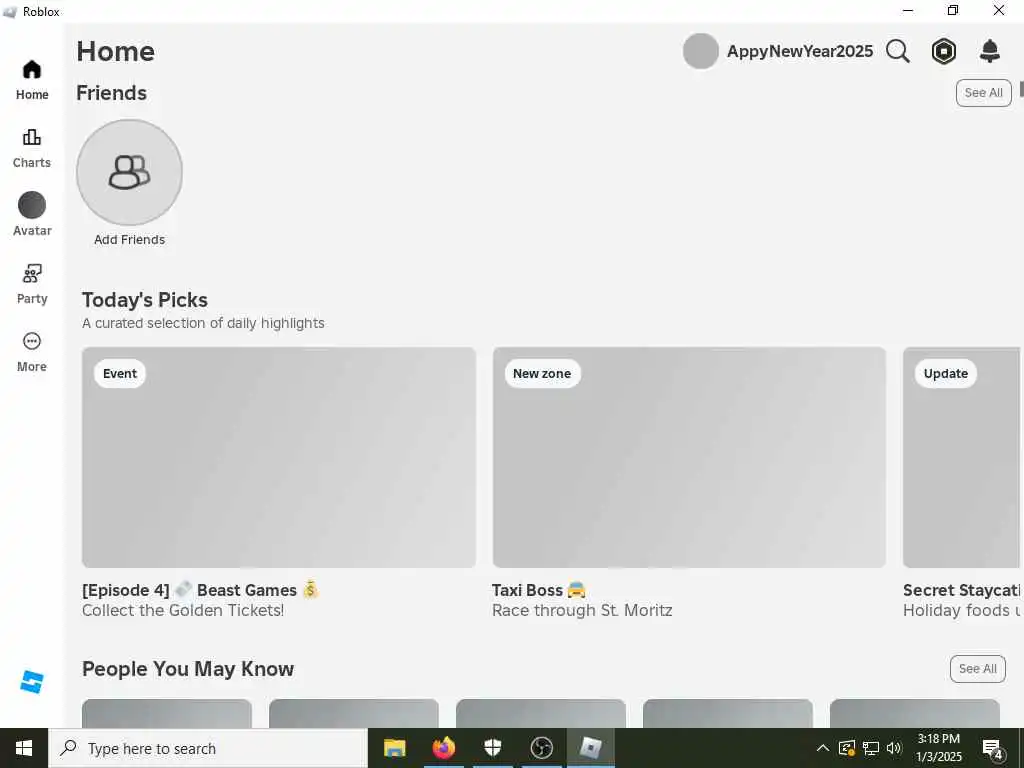Open the More menu in sidebar
1024x768 pixels.
pos(31,342)
